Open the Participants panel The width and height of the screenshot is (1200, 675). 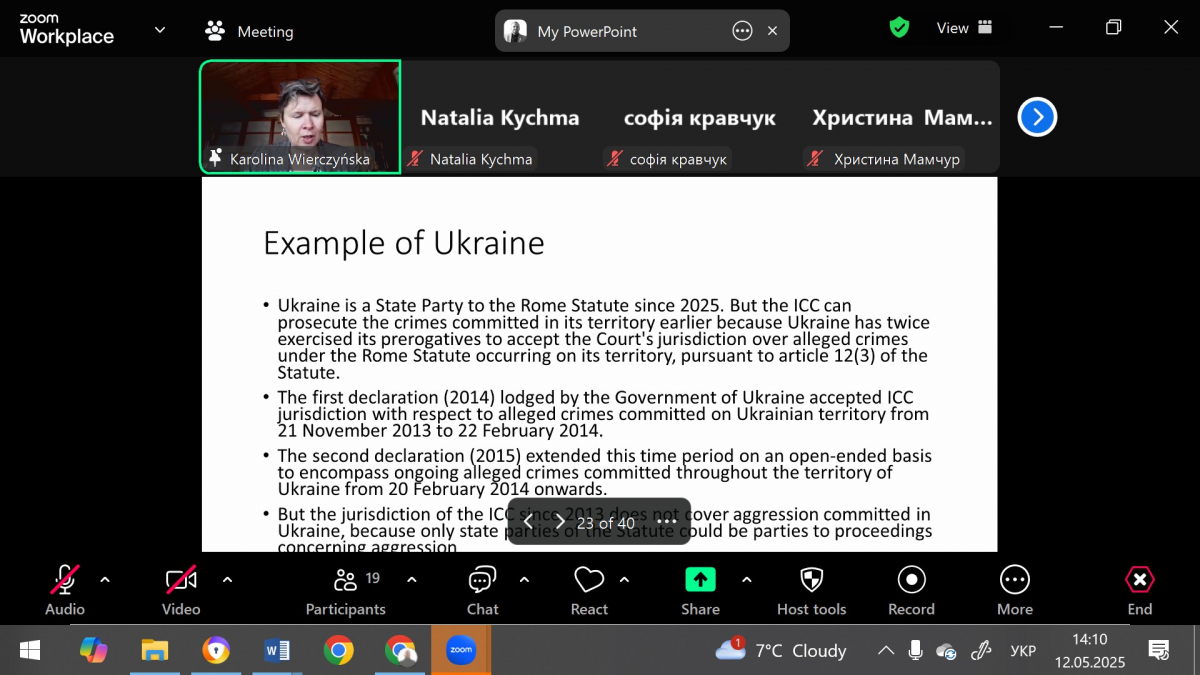pyautogui.click(x=345, y=591)
